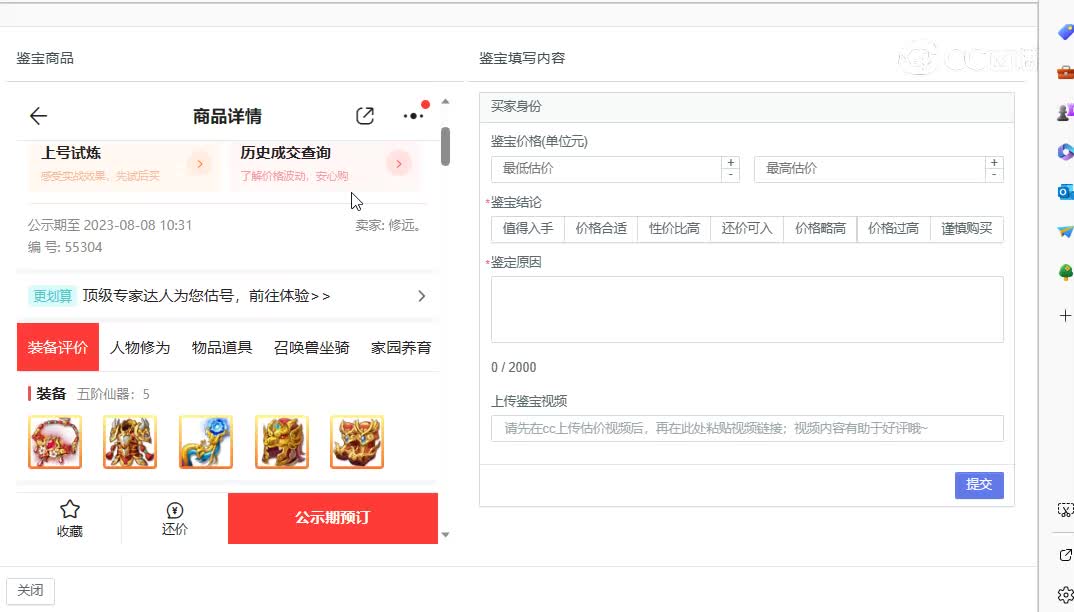Open the three-dot more options menu

point(413,114)
